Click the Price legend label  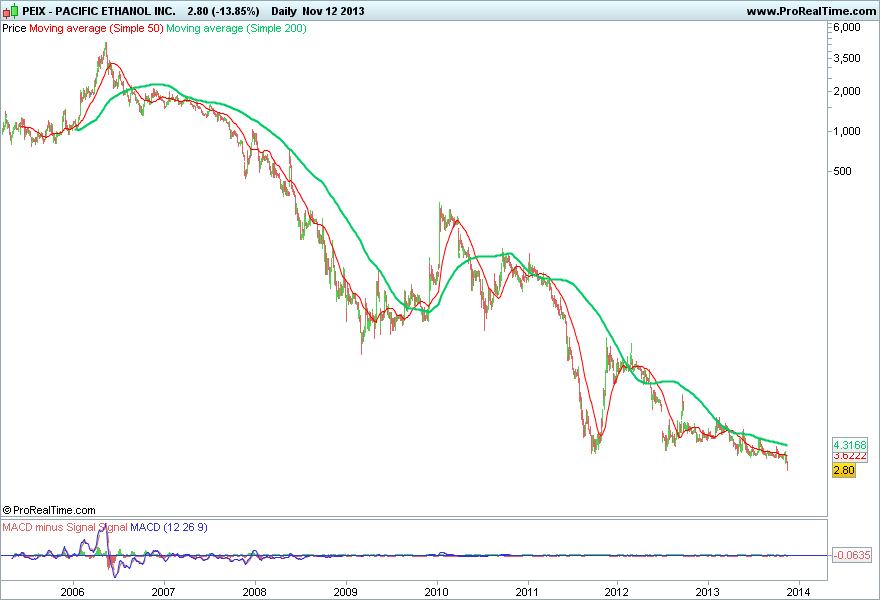14,28
